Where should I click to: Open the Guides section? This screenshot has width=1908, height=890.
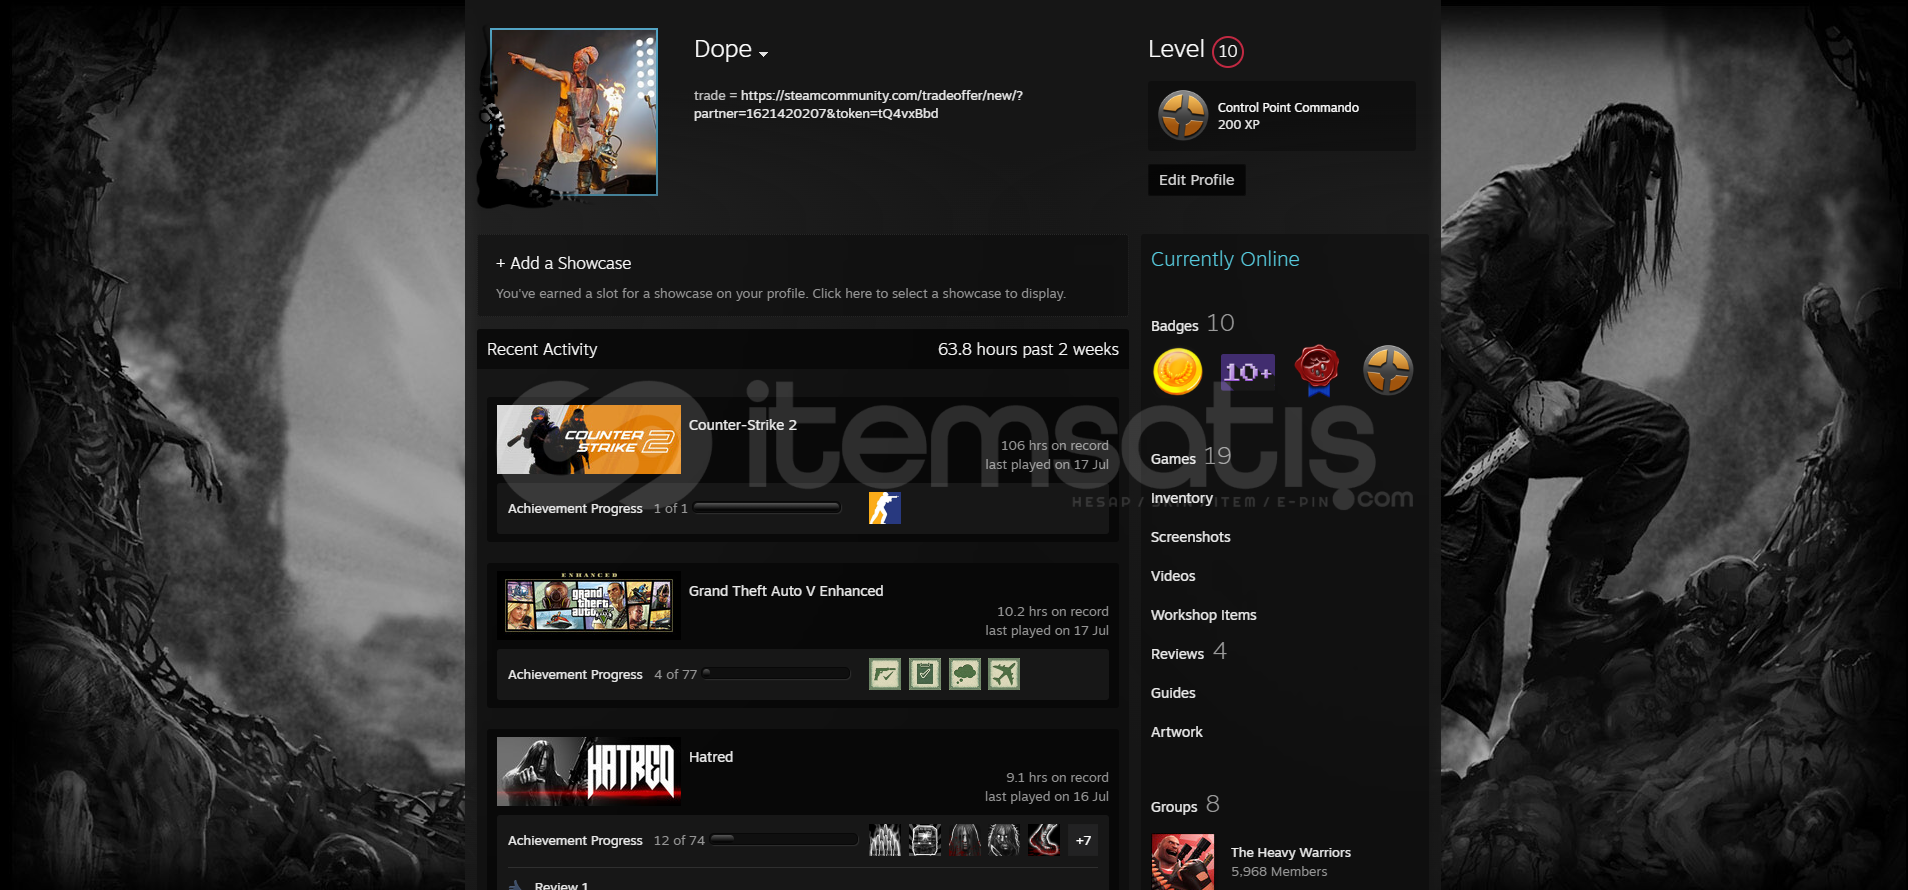click(x=1173, y=693)
